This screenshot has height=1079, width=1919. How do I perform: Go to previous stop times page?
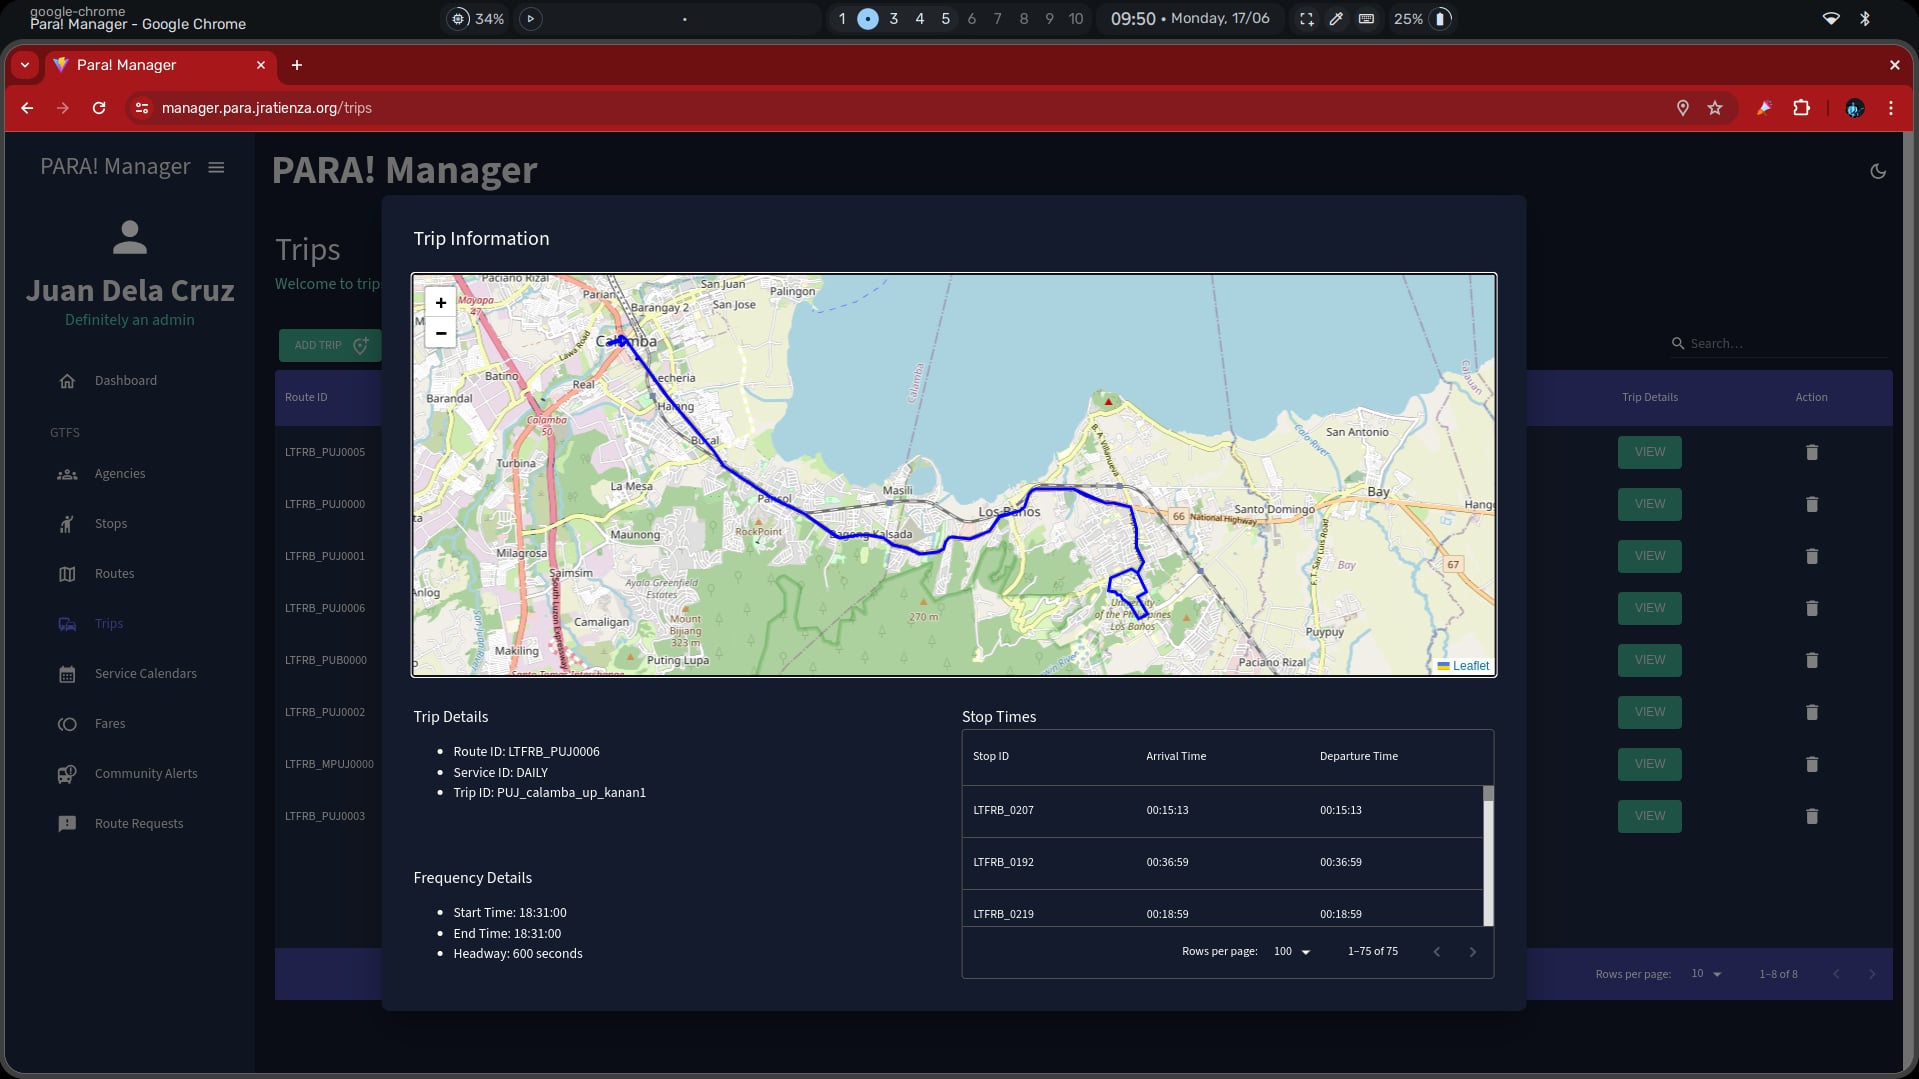(x=1437, y=952)
